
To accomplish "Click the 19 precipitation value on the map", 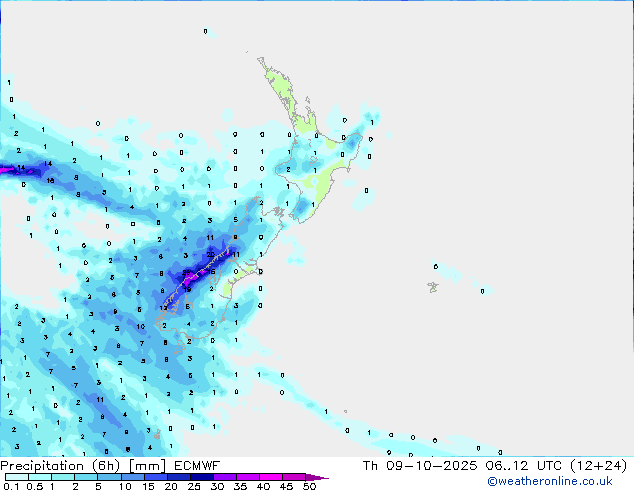I will pyautogui.click(x=187, y=289).
